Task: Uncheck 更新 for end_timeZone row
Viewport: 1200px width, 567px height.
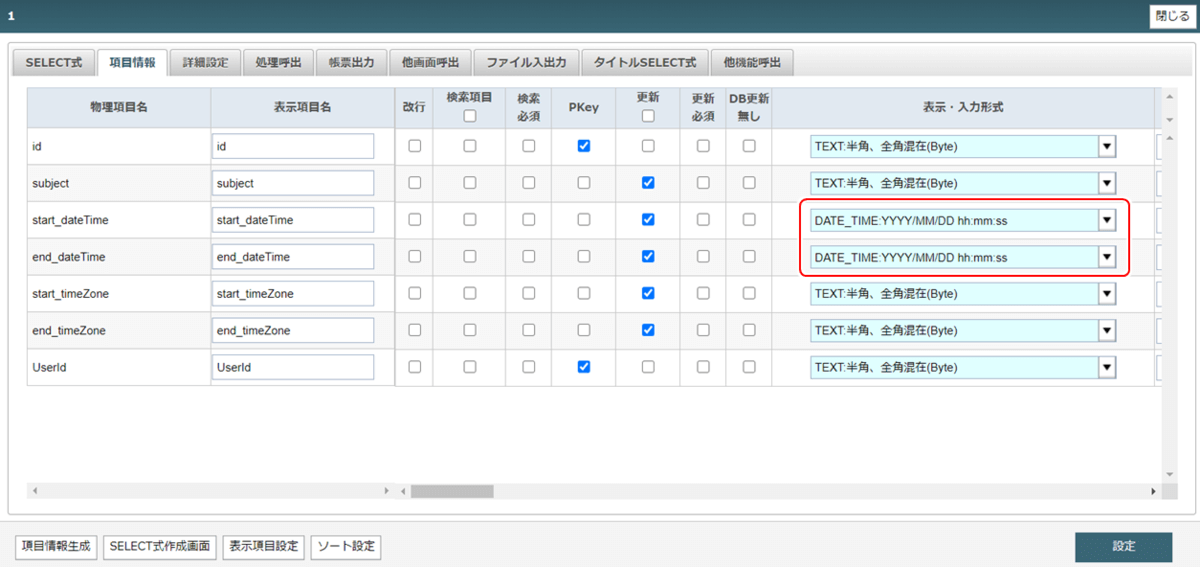Action: pos(648,330)
